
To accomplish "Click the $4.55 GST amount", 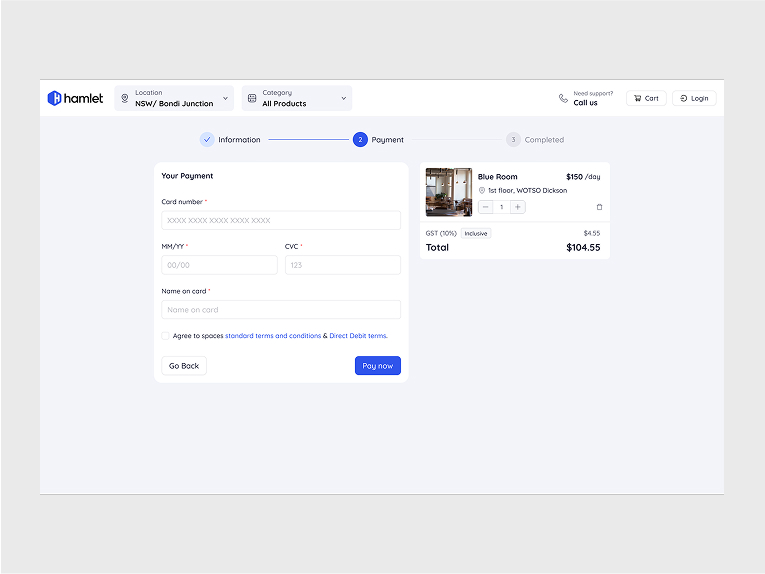I will [592, 234].
